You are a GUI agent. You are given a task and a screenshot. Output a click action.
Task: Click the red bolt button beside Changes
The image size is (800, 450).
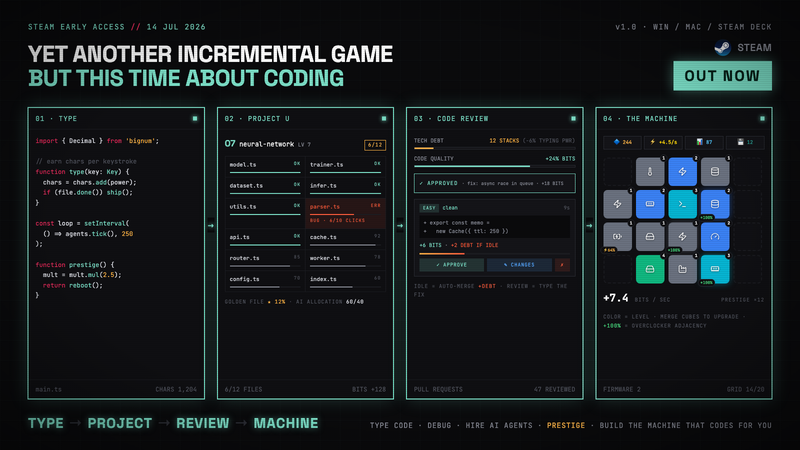(x=562, y=265)
